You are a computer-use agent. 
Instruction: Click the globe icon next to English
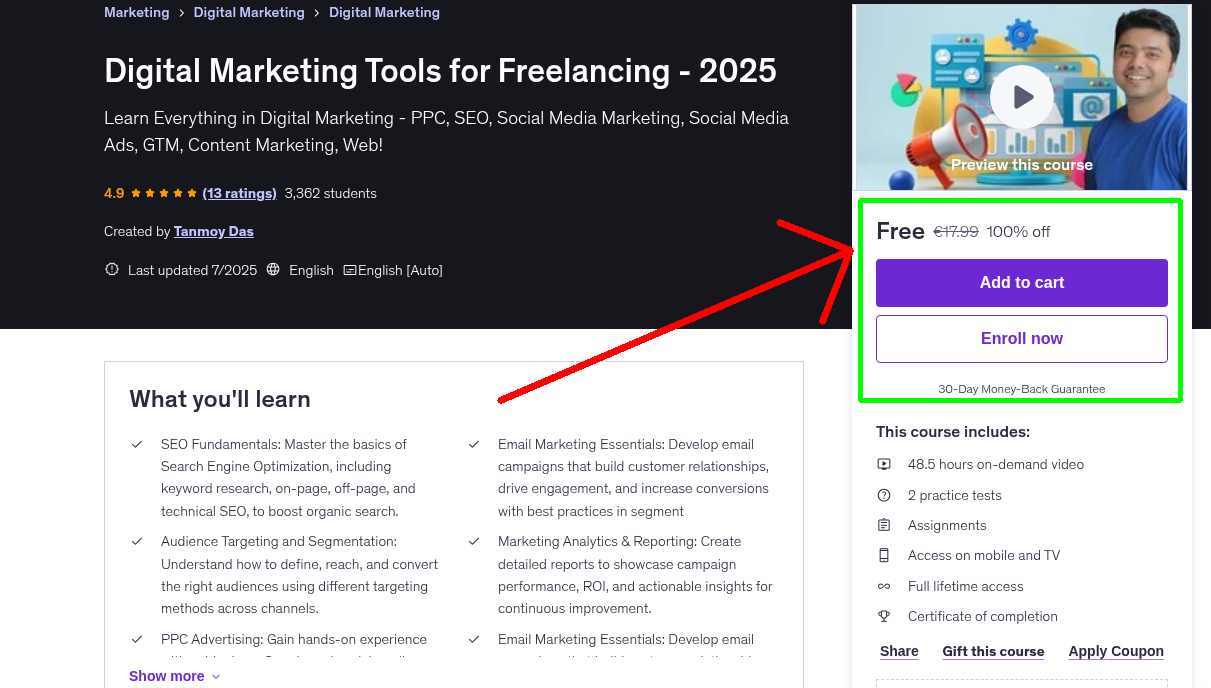(x=273, y=269)
